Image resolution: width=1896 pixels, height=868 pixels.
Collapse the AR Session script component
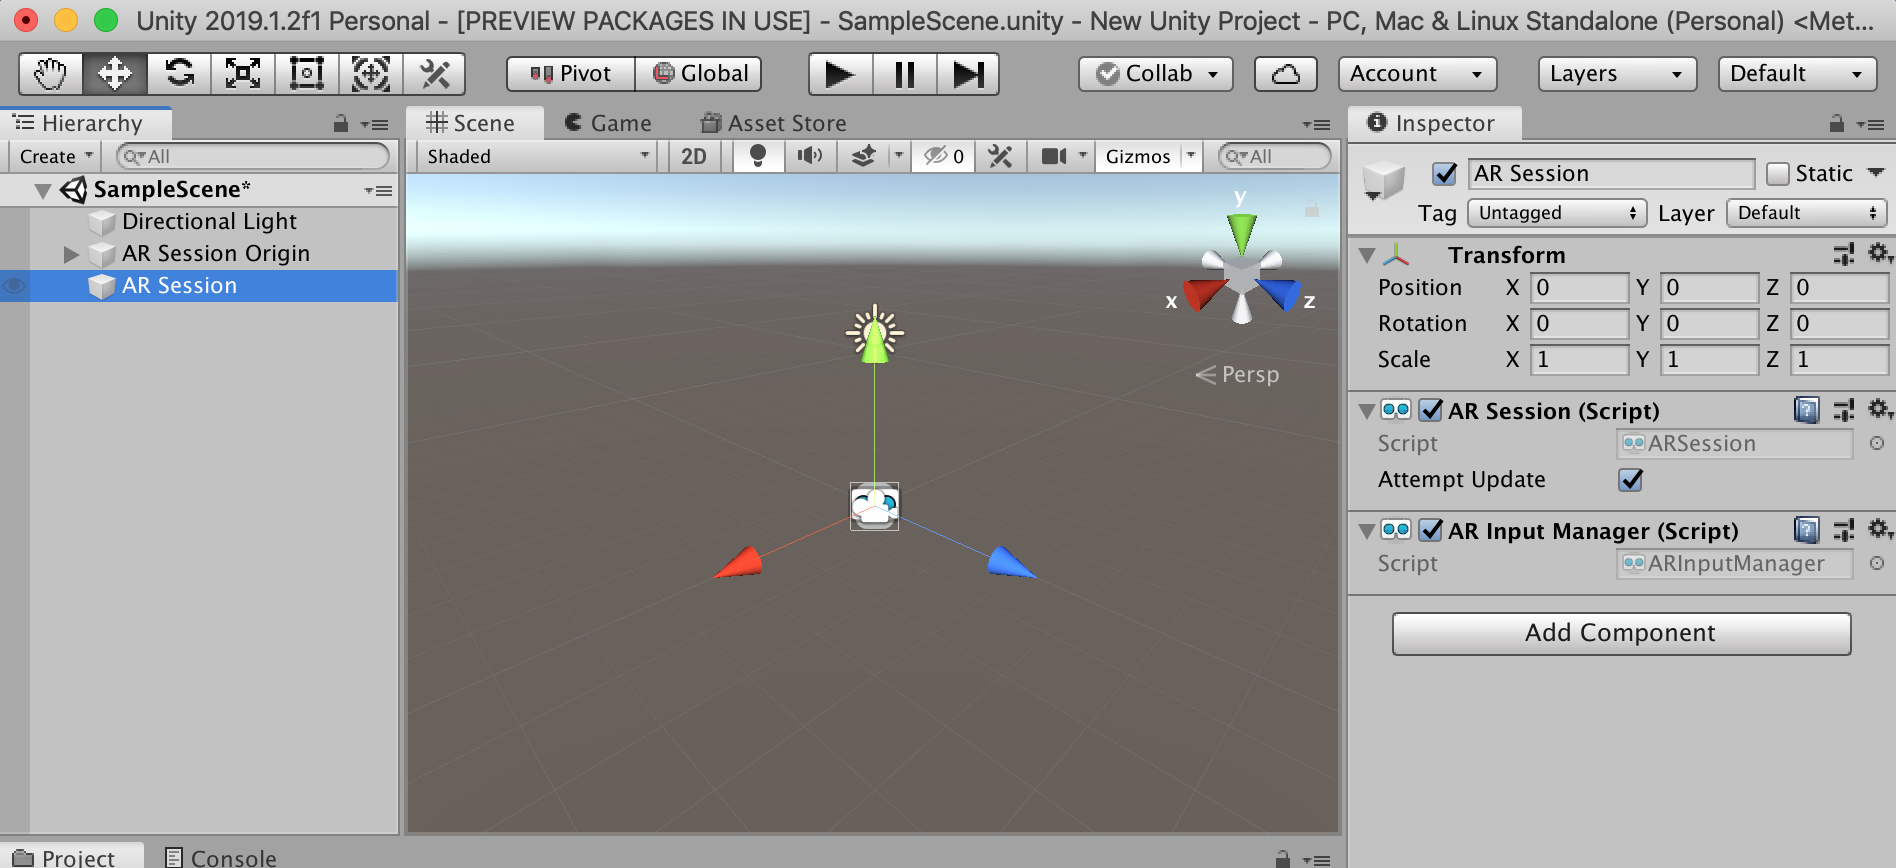click(x=1367, y=411)
